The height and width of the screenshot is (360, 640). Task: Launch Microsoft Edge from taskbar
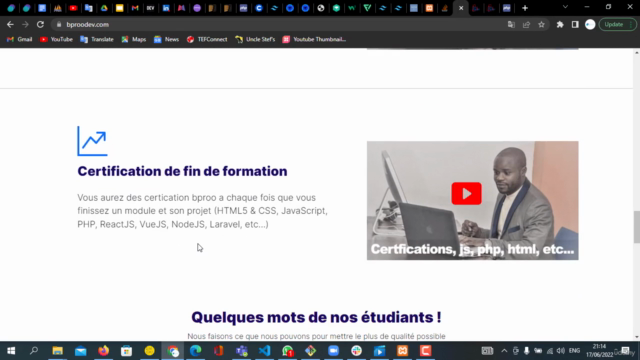click(x=196, y=351)
